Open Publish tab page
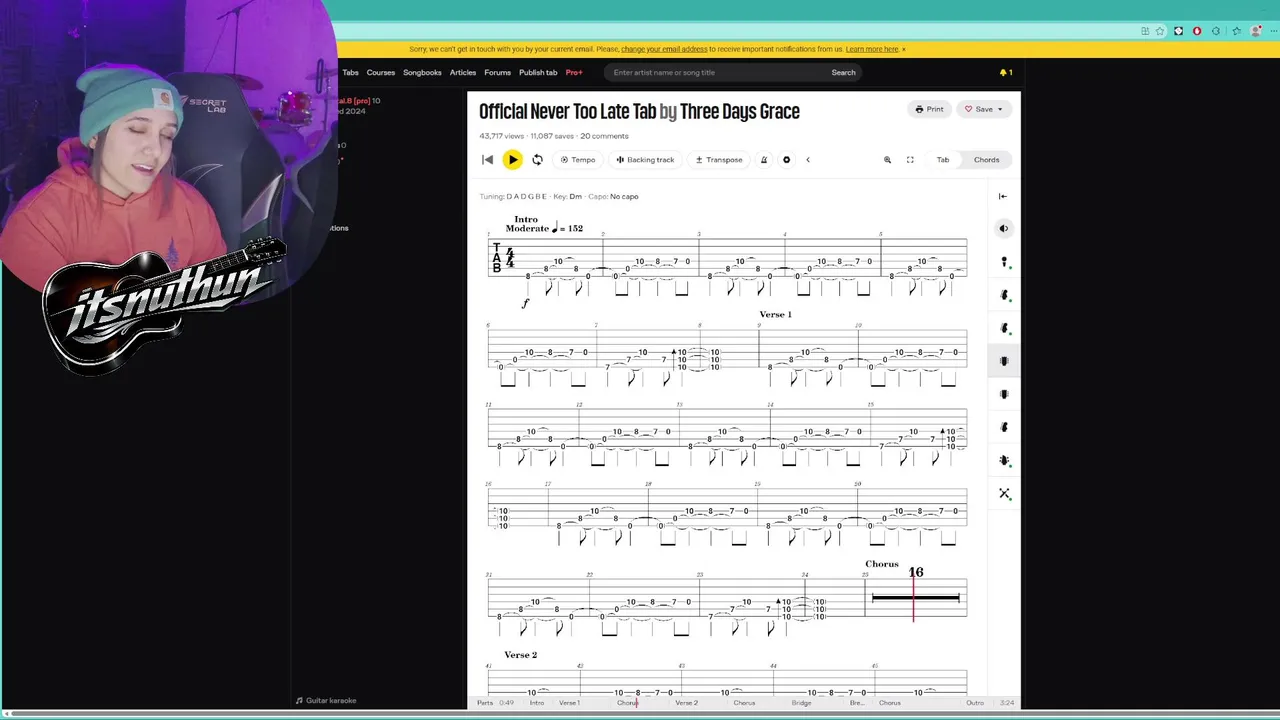The image size is (1280, 720). coord(538,72)
